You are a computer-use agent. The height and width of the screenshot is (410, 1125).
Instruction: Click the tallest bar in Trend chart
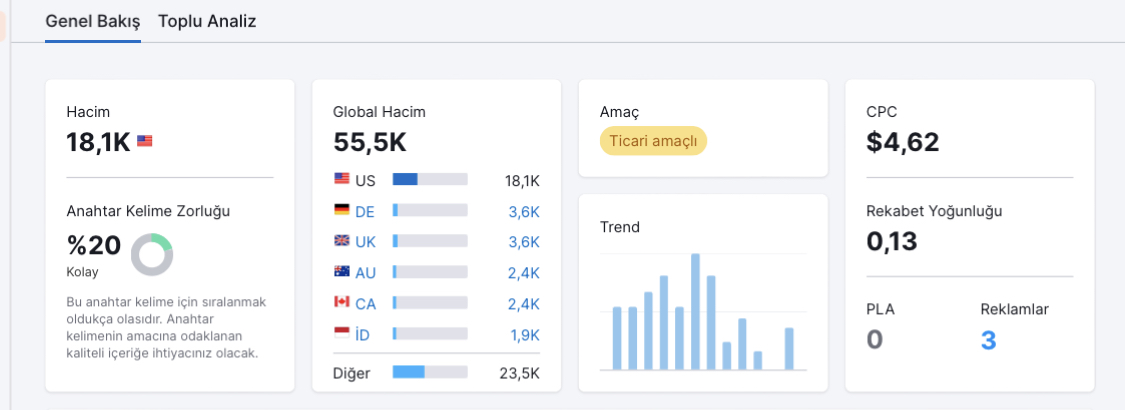pyautogui.click(x=695, y=312)
